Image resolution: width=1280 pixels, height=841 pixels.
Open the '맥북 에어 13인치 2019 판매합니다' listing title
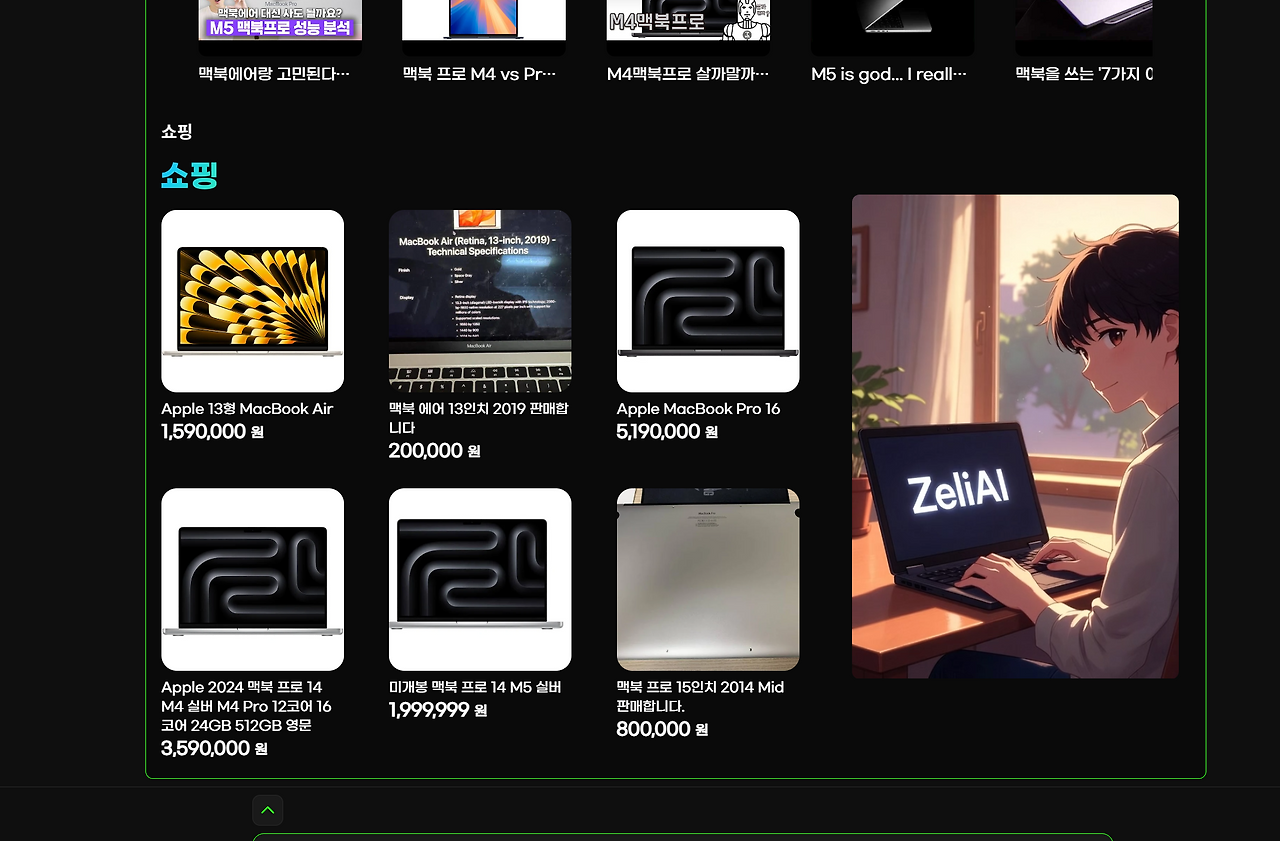coord(479,418)
